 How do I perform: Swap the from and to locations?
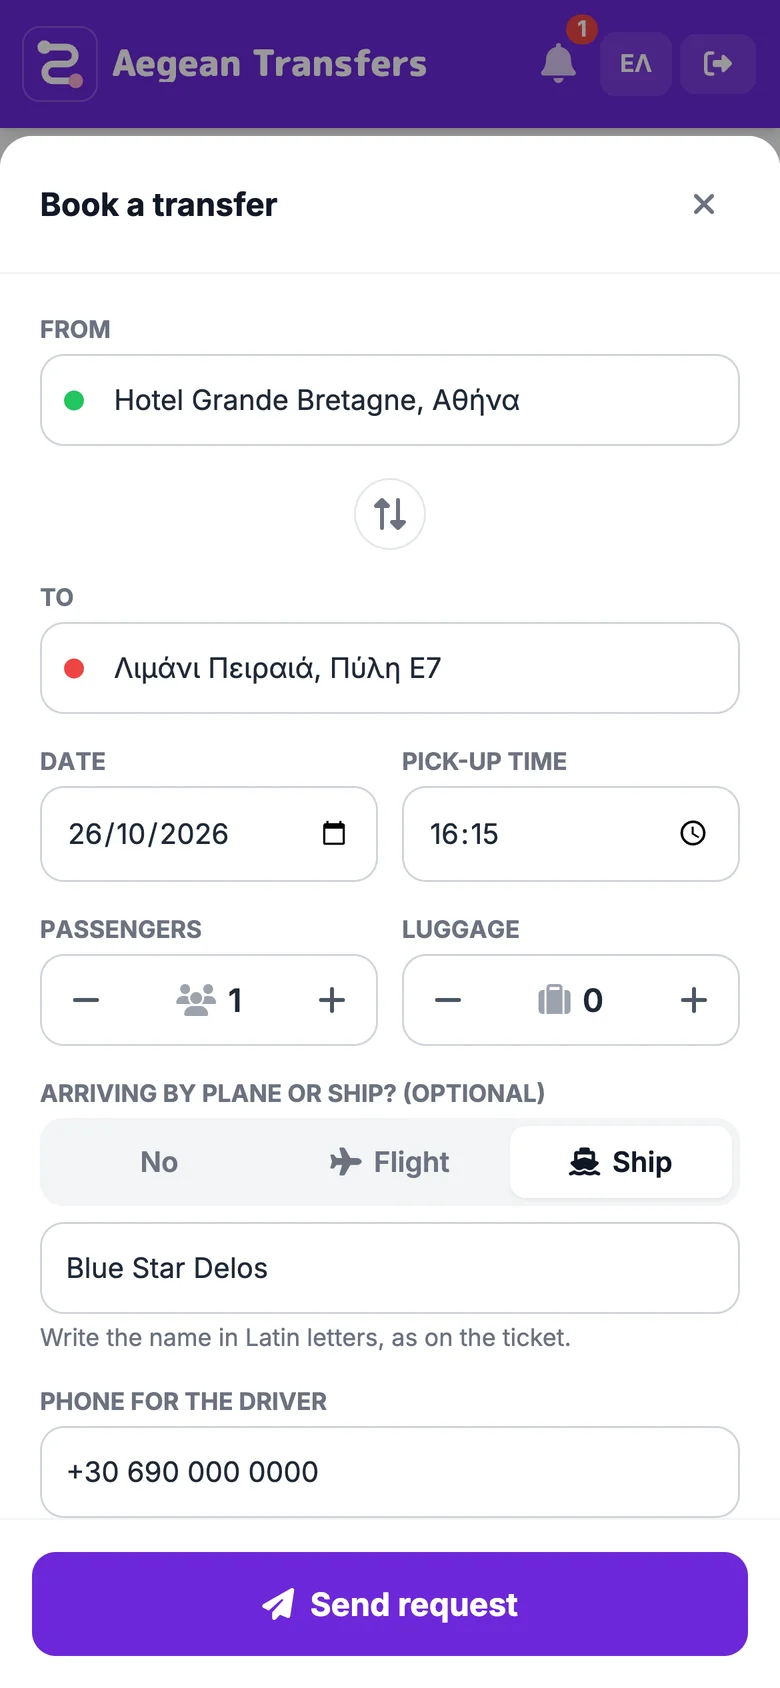pyautogui.click(x=390, y=514)
